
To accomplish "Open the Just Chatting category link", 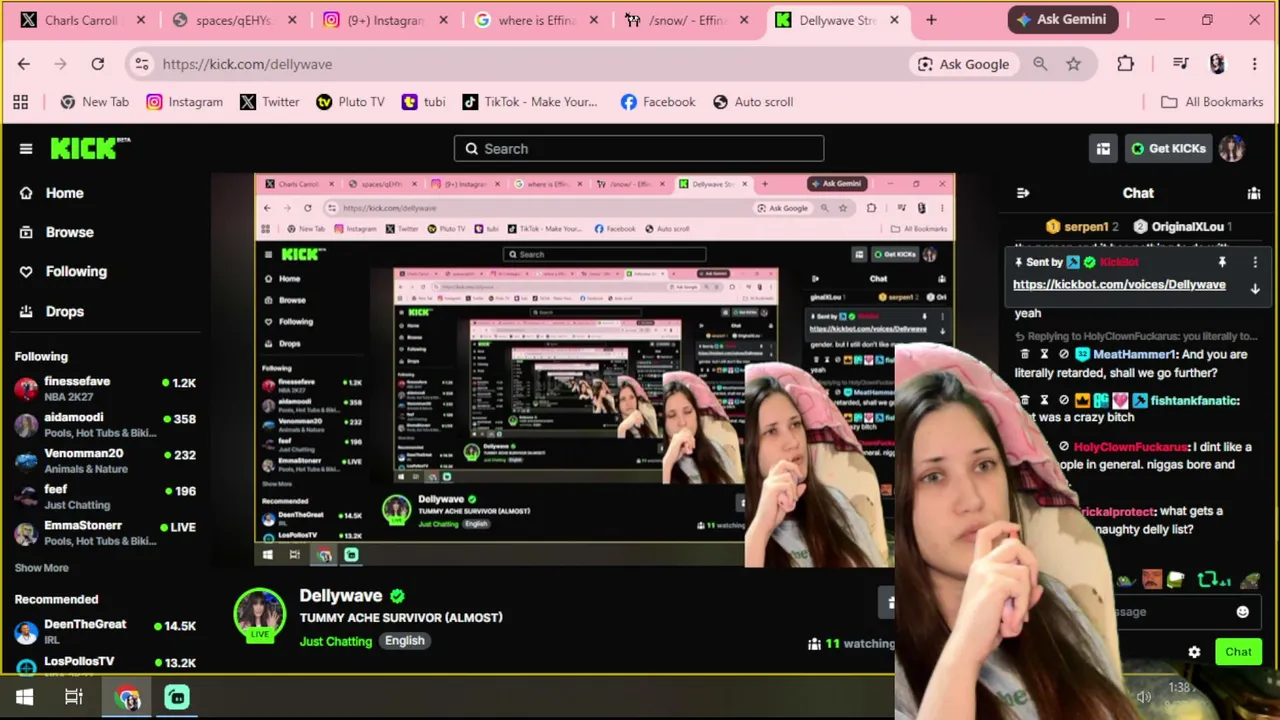I will pyautogui.click(x=335, y=641).
